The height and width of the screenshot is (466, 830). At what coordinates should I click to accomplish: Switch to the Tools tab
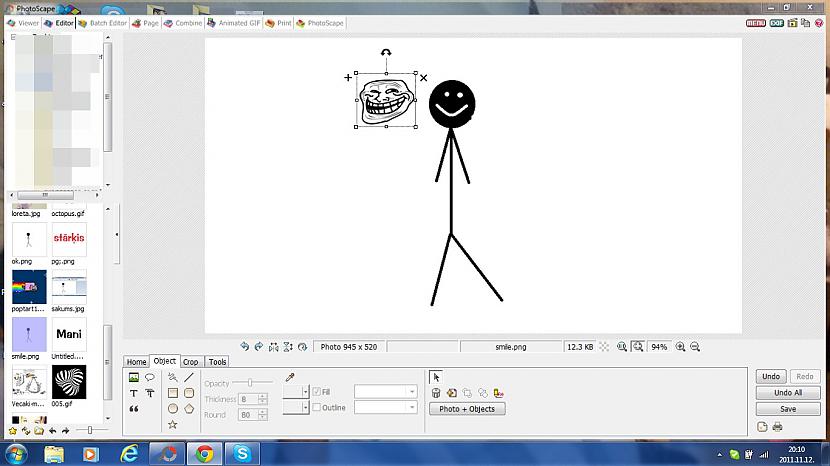coord(217,362)
